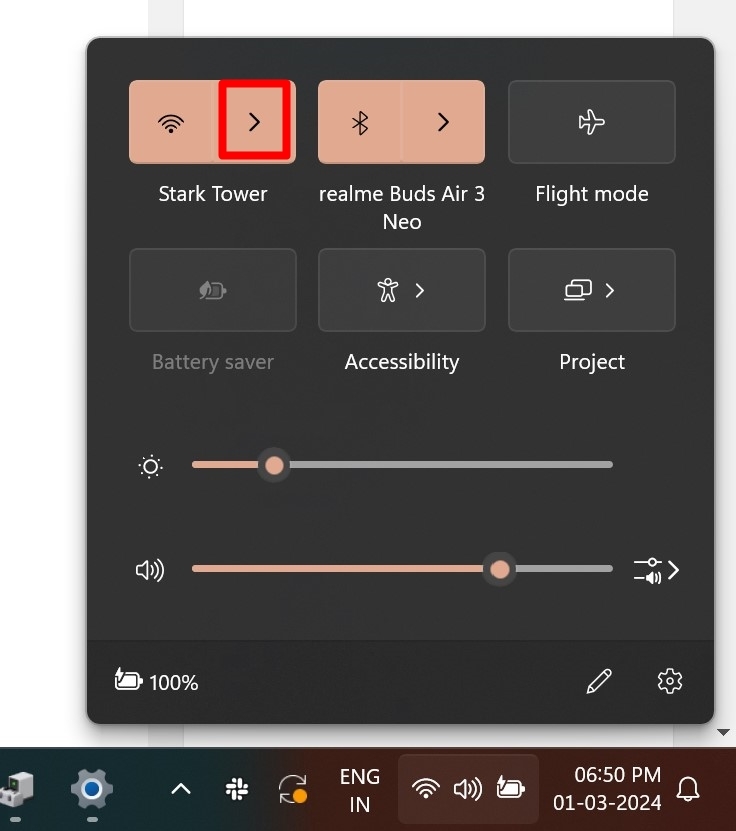Image resolution: width=736 pixels, height=831 pixels.
Task: Show hidden taskbar icons
Action: 181,789
